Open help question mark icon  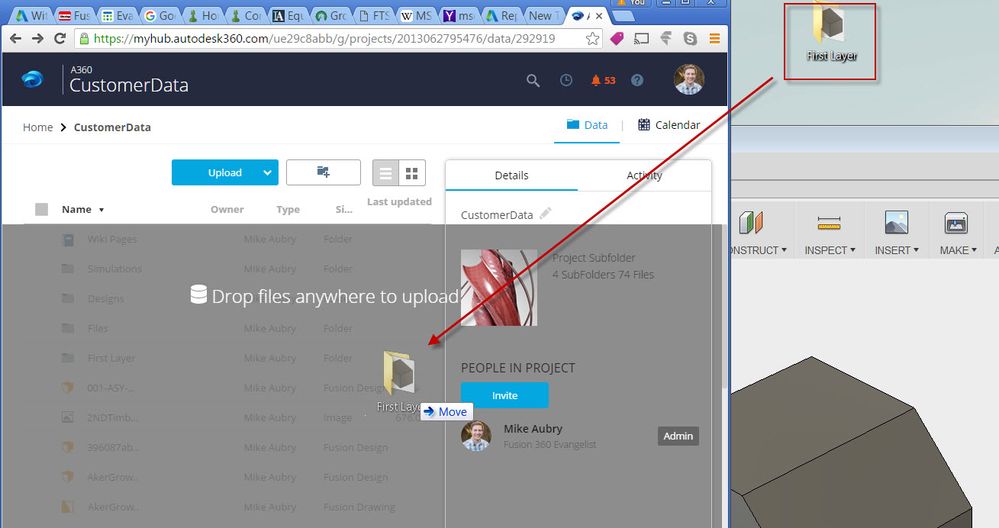637,80
